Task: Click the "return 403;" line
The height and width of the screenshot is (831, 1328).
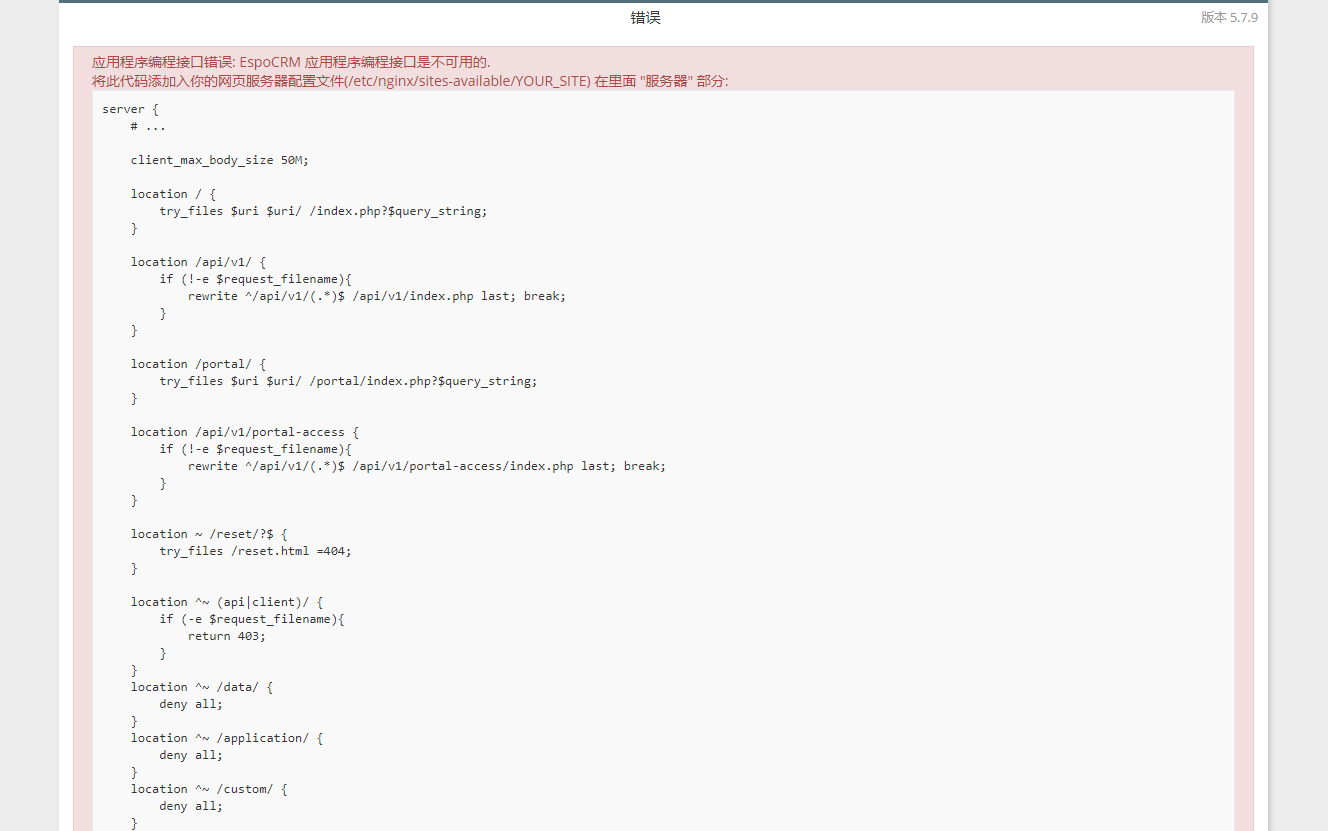Action: click(x=227, y=636)
